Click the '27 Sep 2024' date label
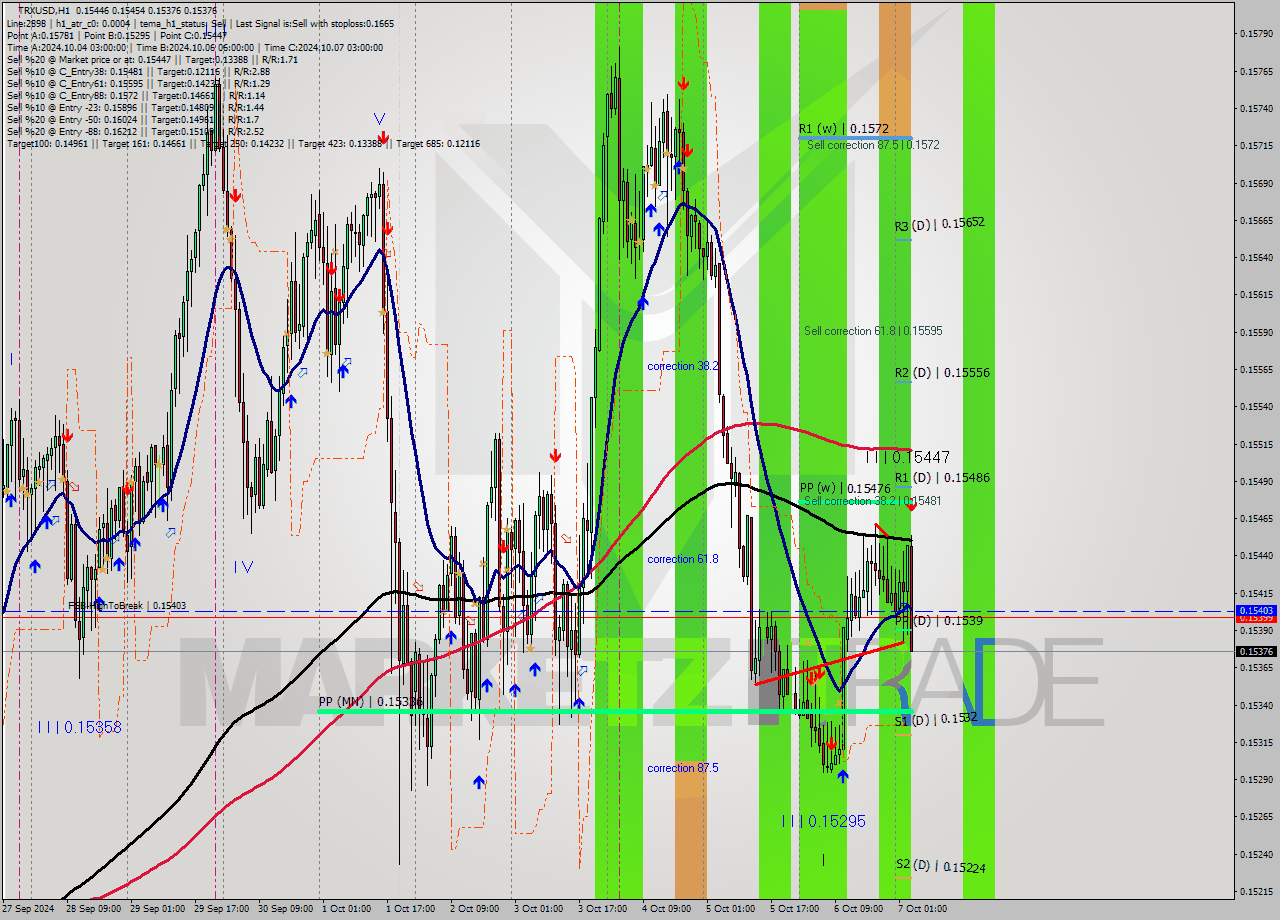This screenshot has width=1280, height=920. [28, 909]
